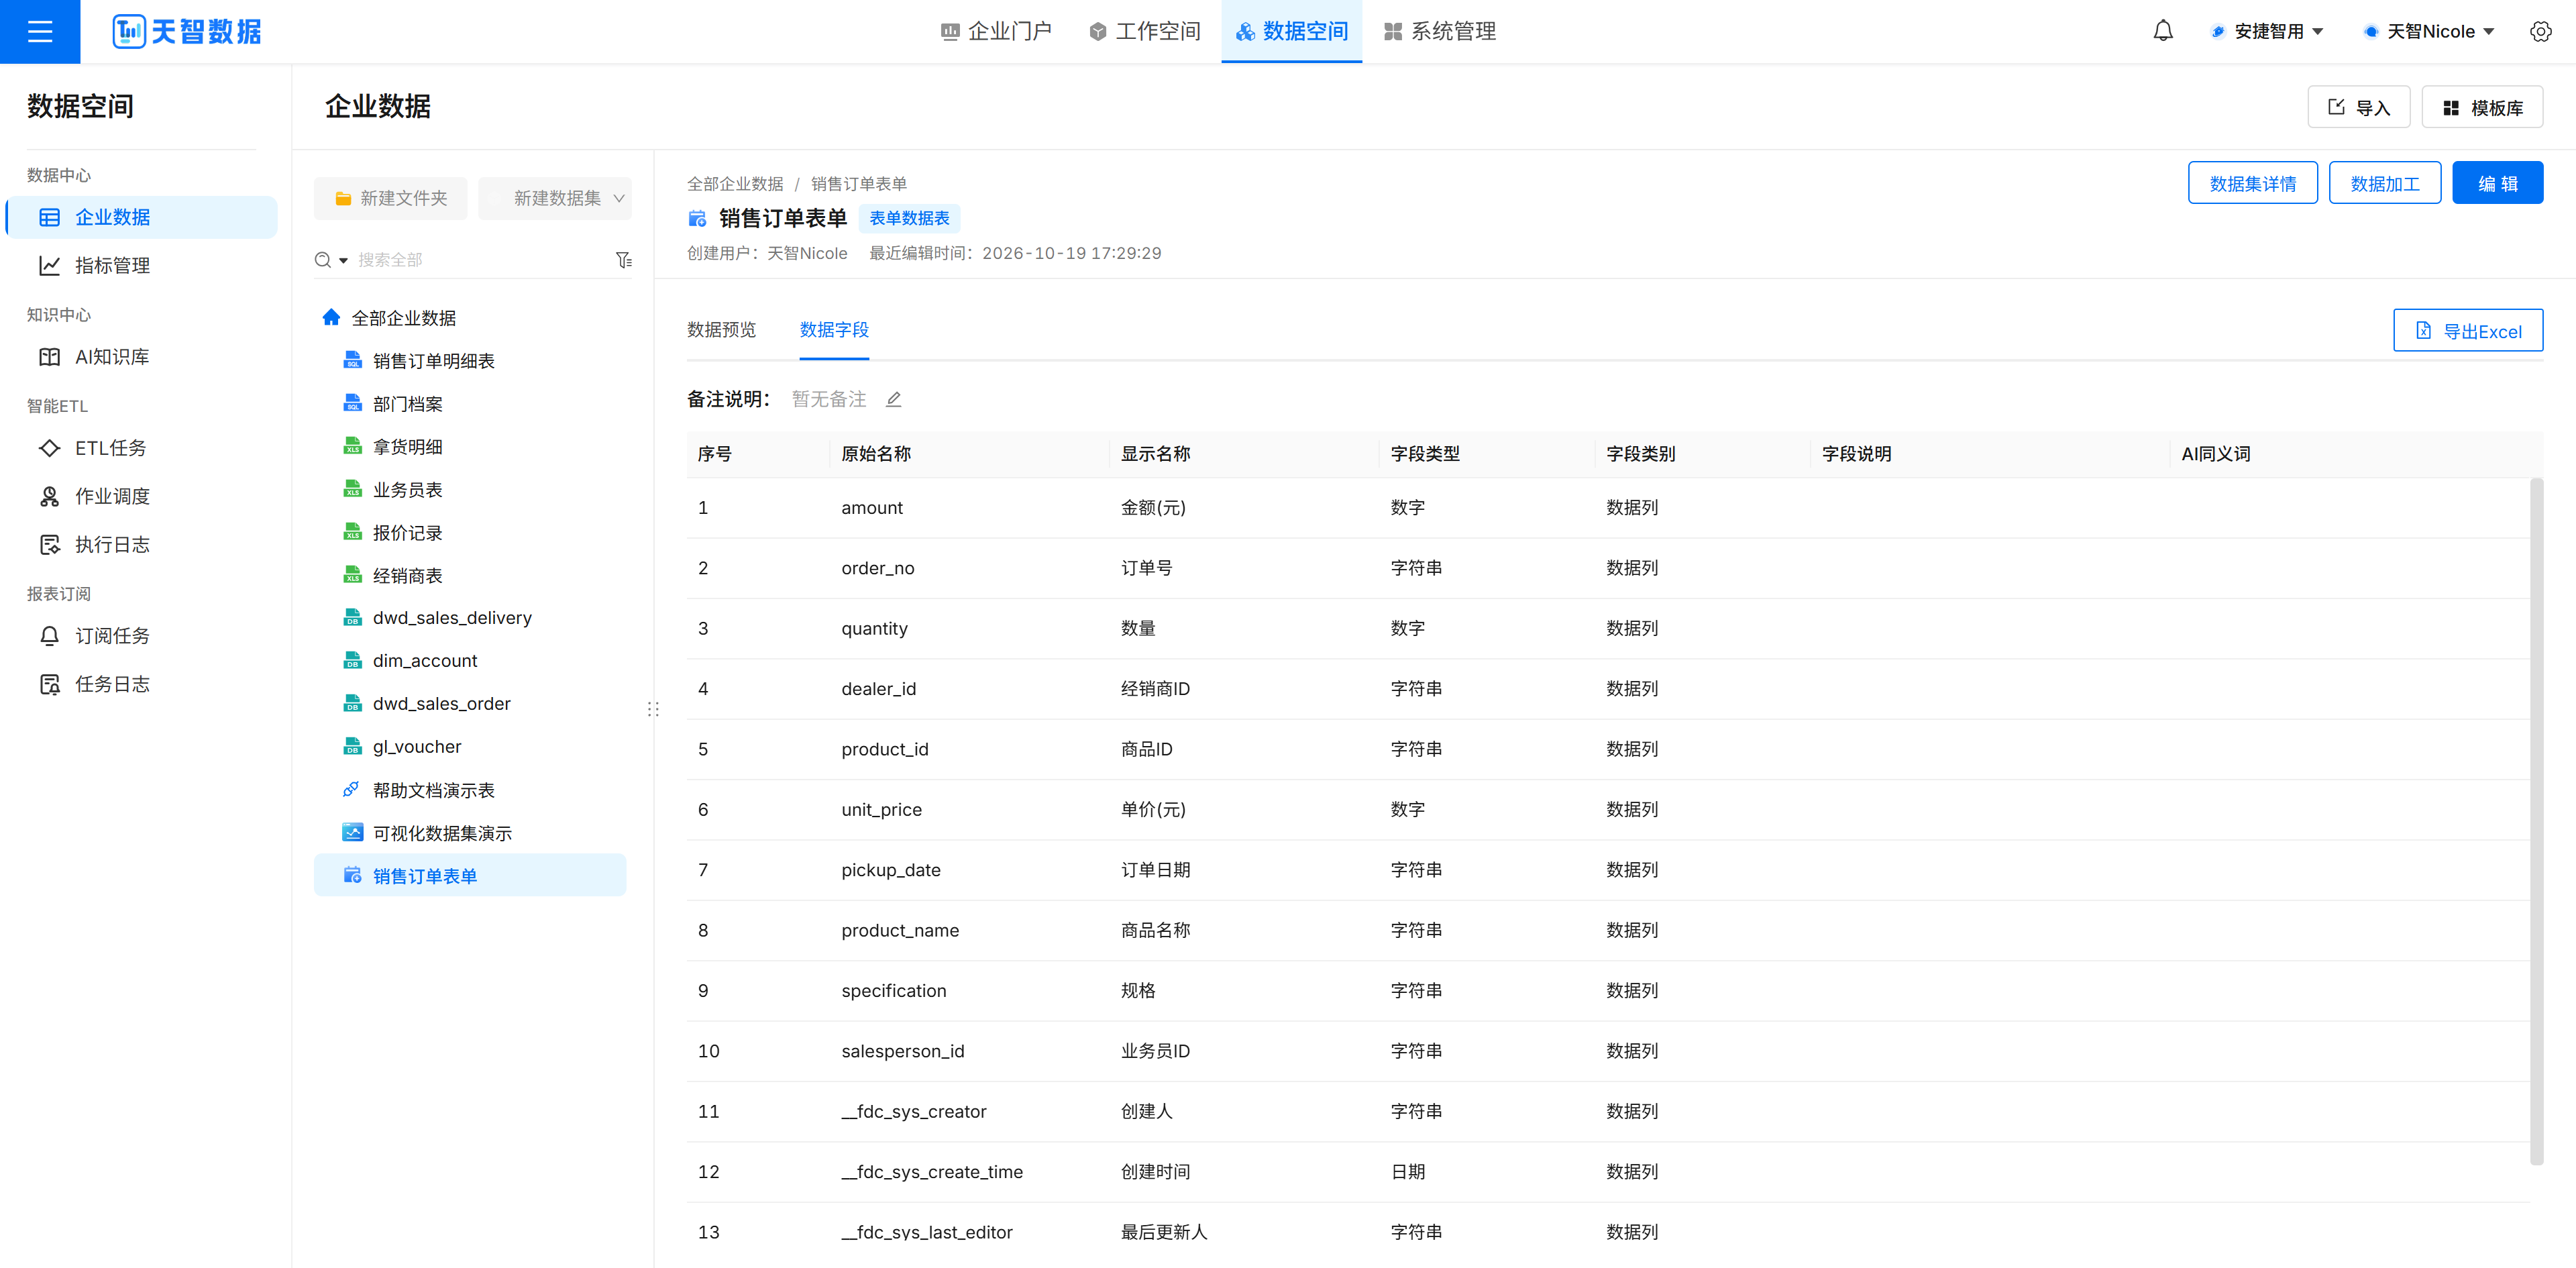
Task: Click the ETL任务 diamond icon
Action: pos(49,448)
